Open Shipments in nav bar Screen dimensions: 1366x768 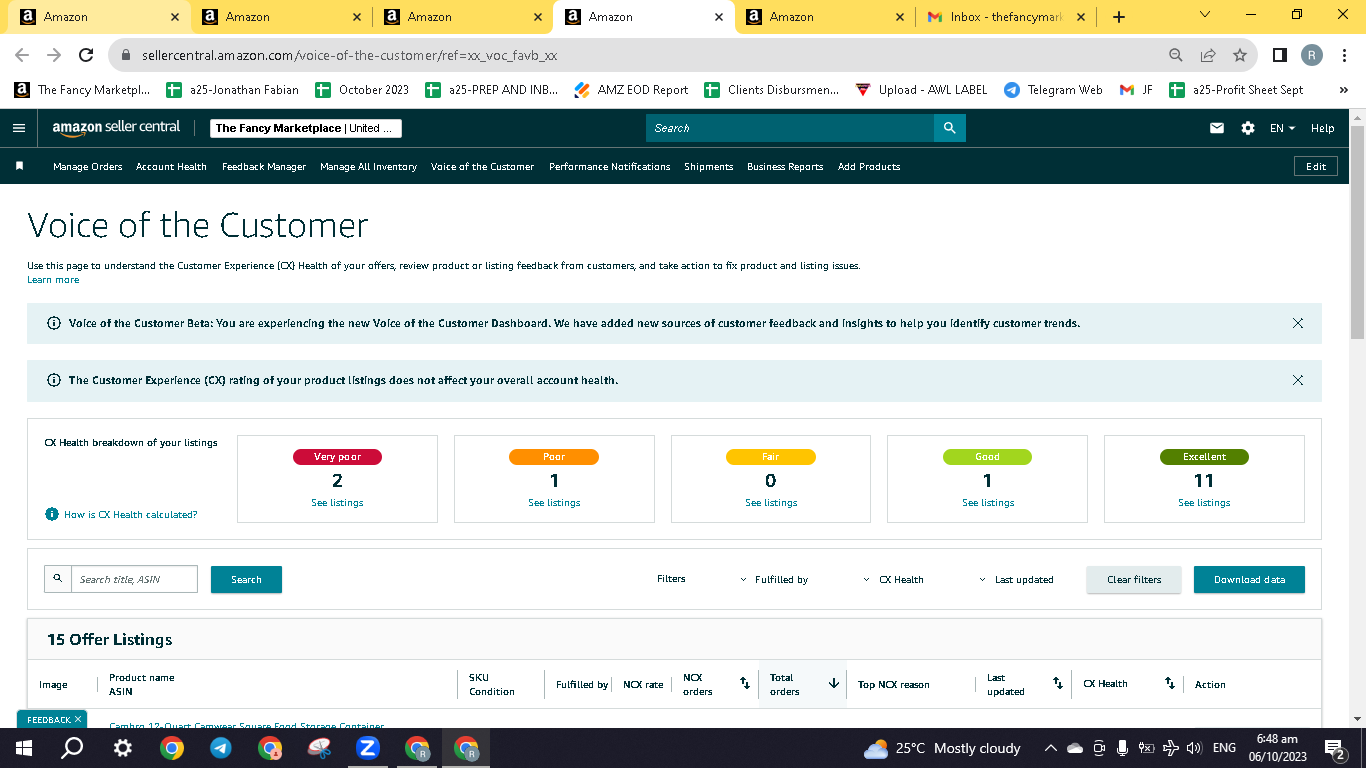point(709,167)
